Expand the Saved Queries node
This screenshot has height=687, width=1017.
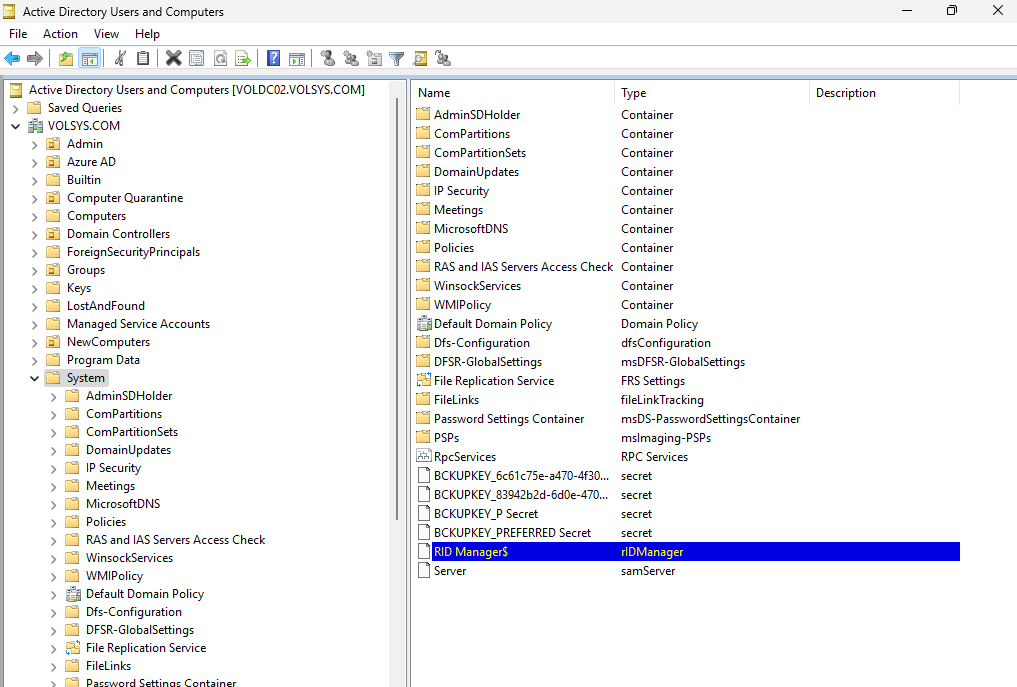point(15,108)
